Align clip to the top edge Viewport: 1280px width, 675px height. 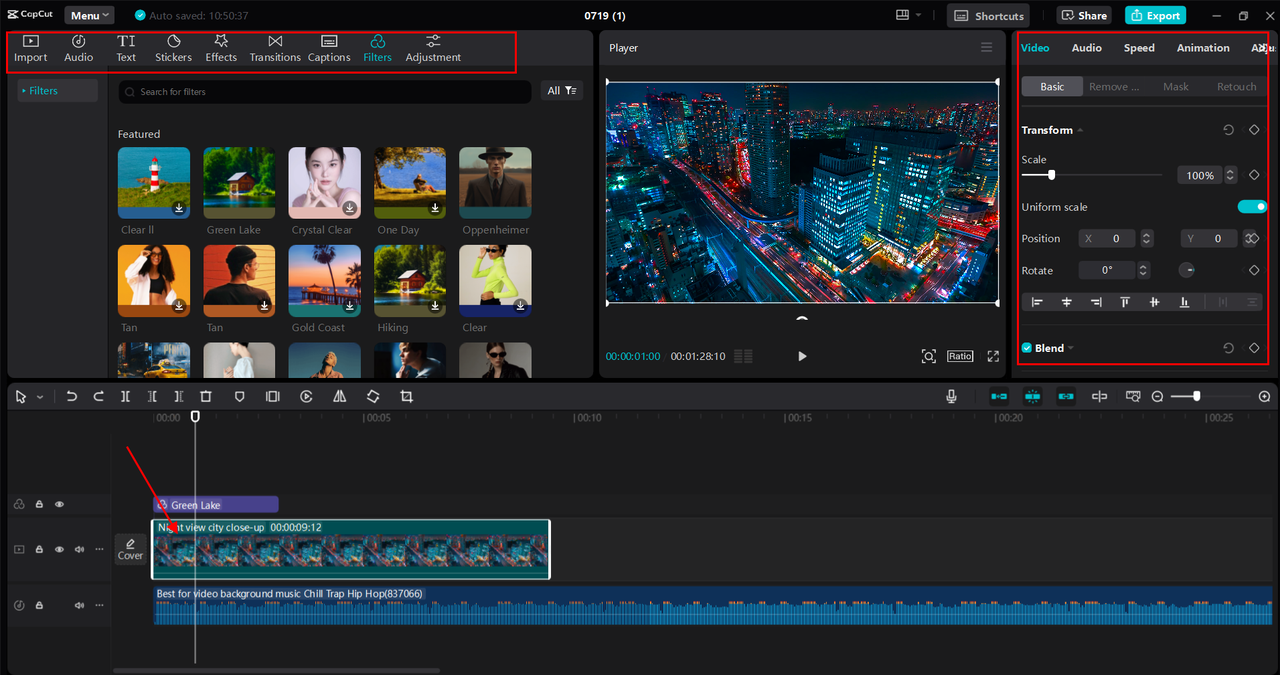1125,302
